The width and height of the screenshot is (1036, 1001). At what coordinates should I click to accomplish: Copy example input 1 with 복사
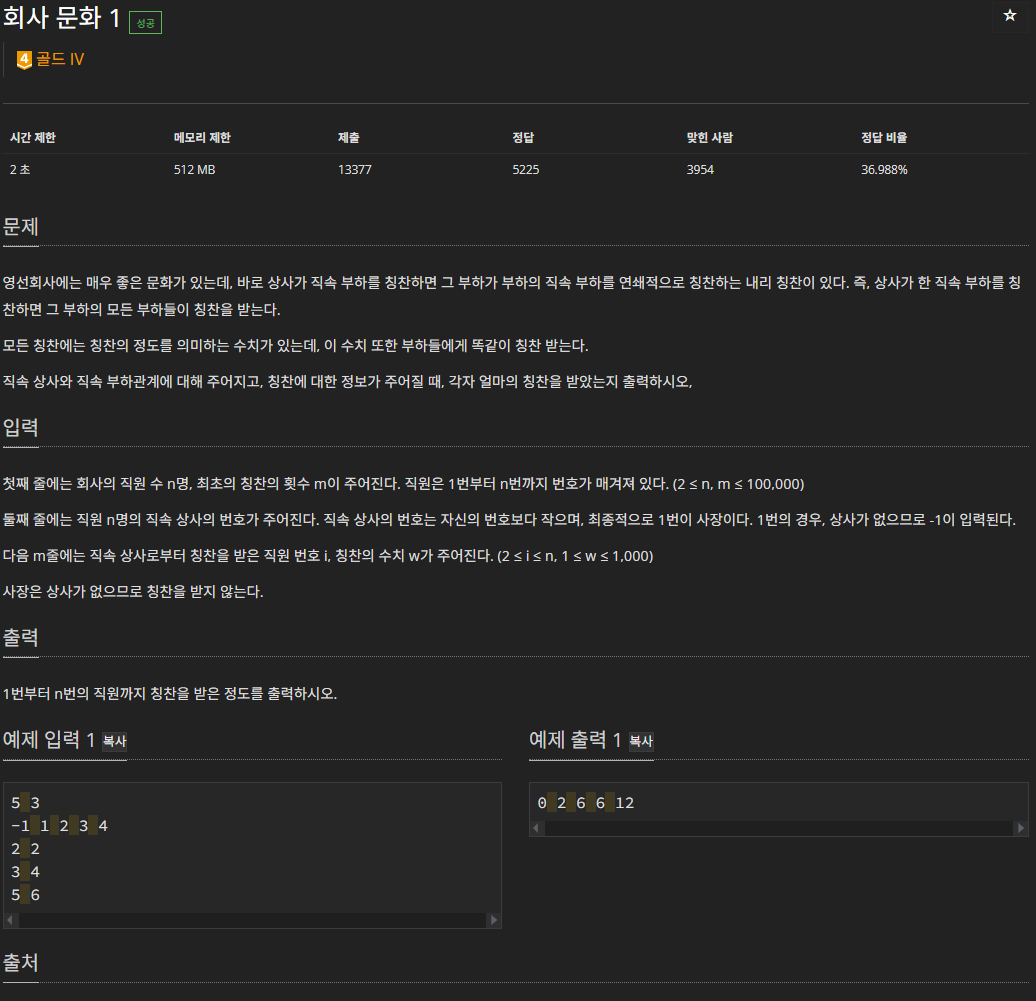pyautogui.click(x=114, y=741)
